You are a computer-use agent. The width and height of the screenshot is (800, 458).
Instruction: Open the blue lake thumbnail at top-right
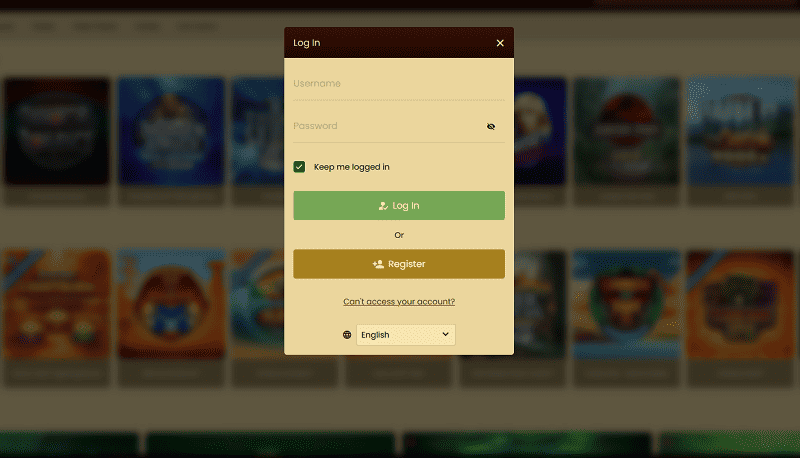pyautogui.click(x=741, y=132)
